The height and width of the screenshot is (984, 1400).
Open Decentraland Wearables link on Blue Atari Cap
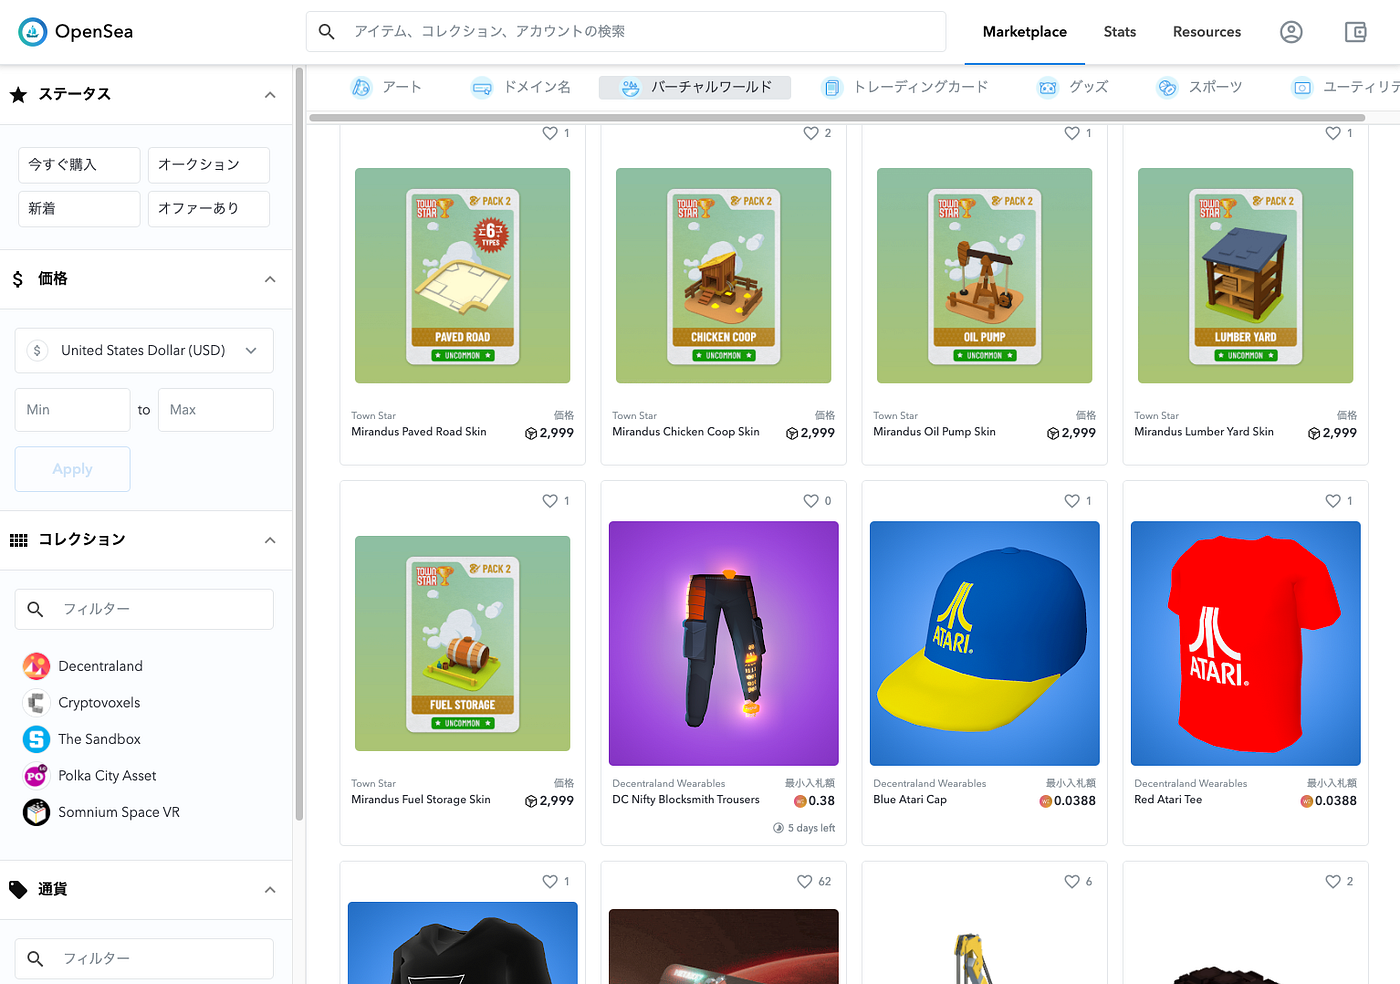tap(929, 784)
